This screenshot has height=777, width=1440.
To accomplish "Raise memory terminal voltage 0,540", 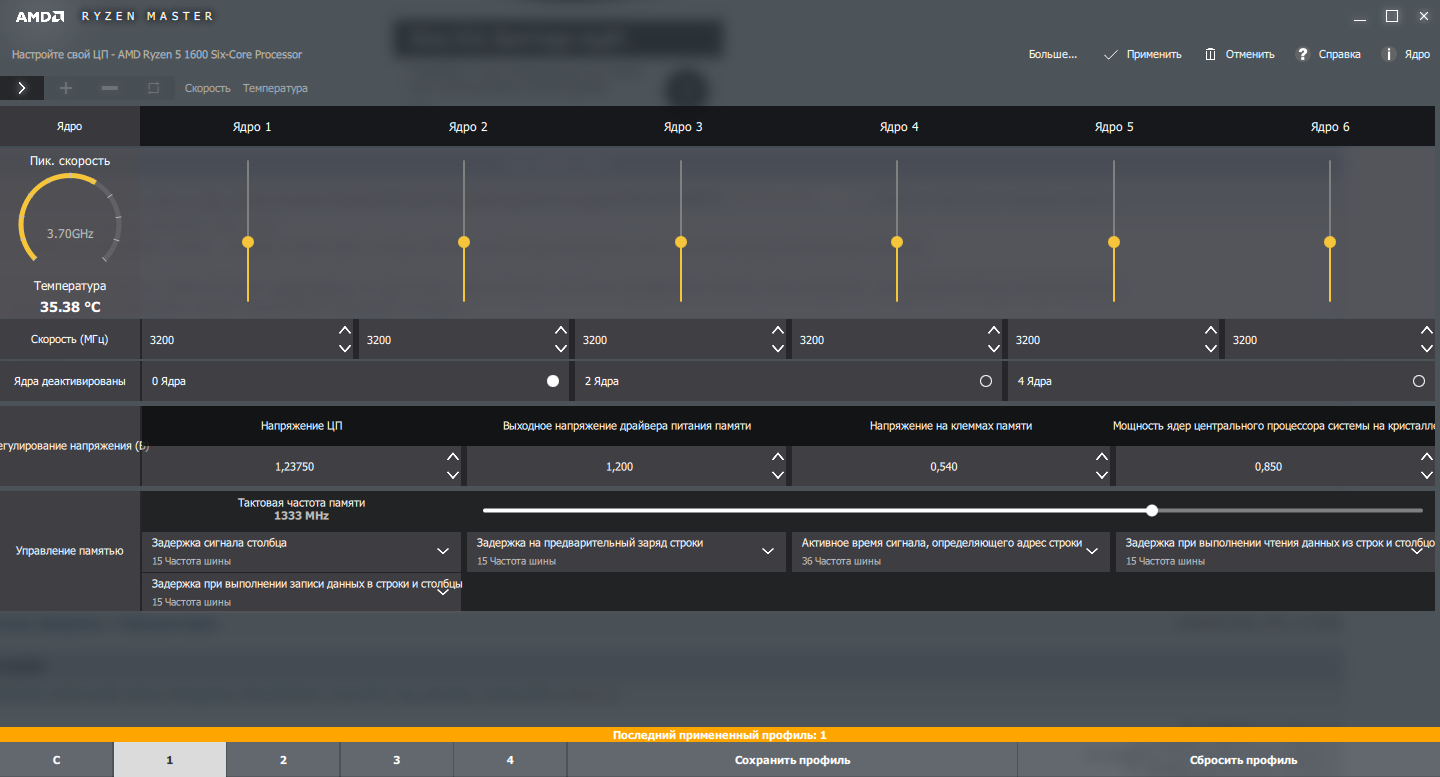I will point(1102,458).
